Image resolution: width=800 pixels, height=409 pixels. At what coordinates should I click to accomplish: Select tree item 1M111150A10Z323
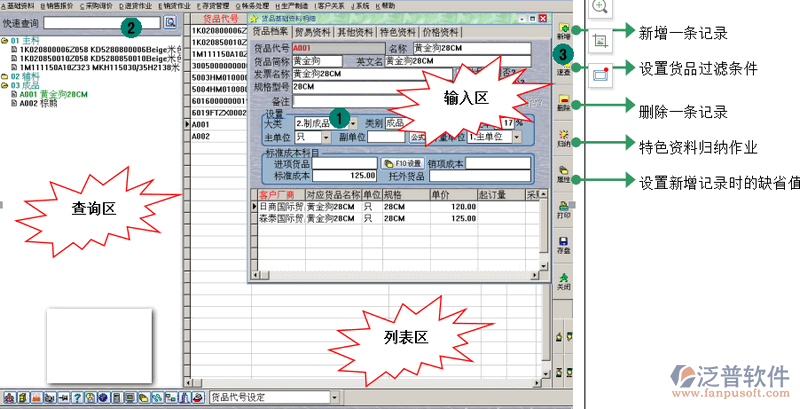click(x=99, y=67)
